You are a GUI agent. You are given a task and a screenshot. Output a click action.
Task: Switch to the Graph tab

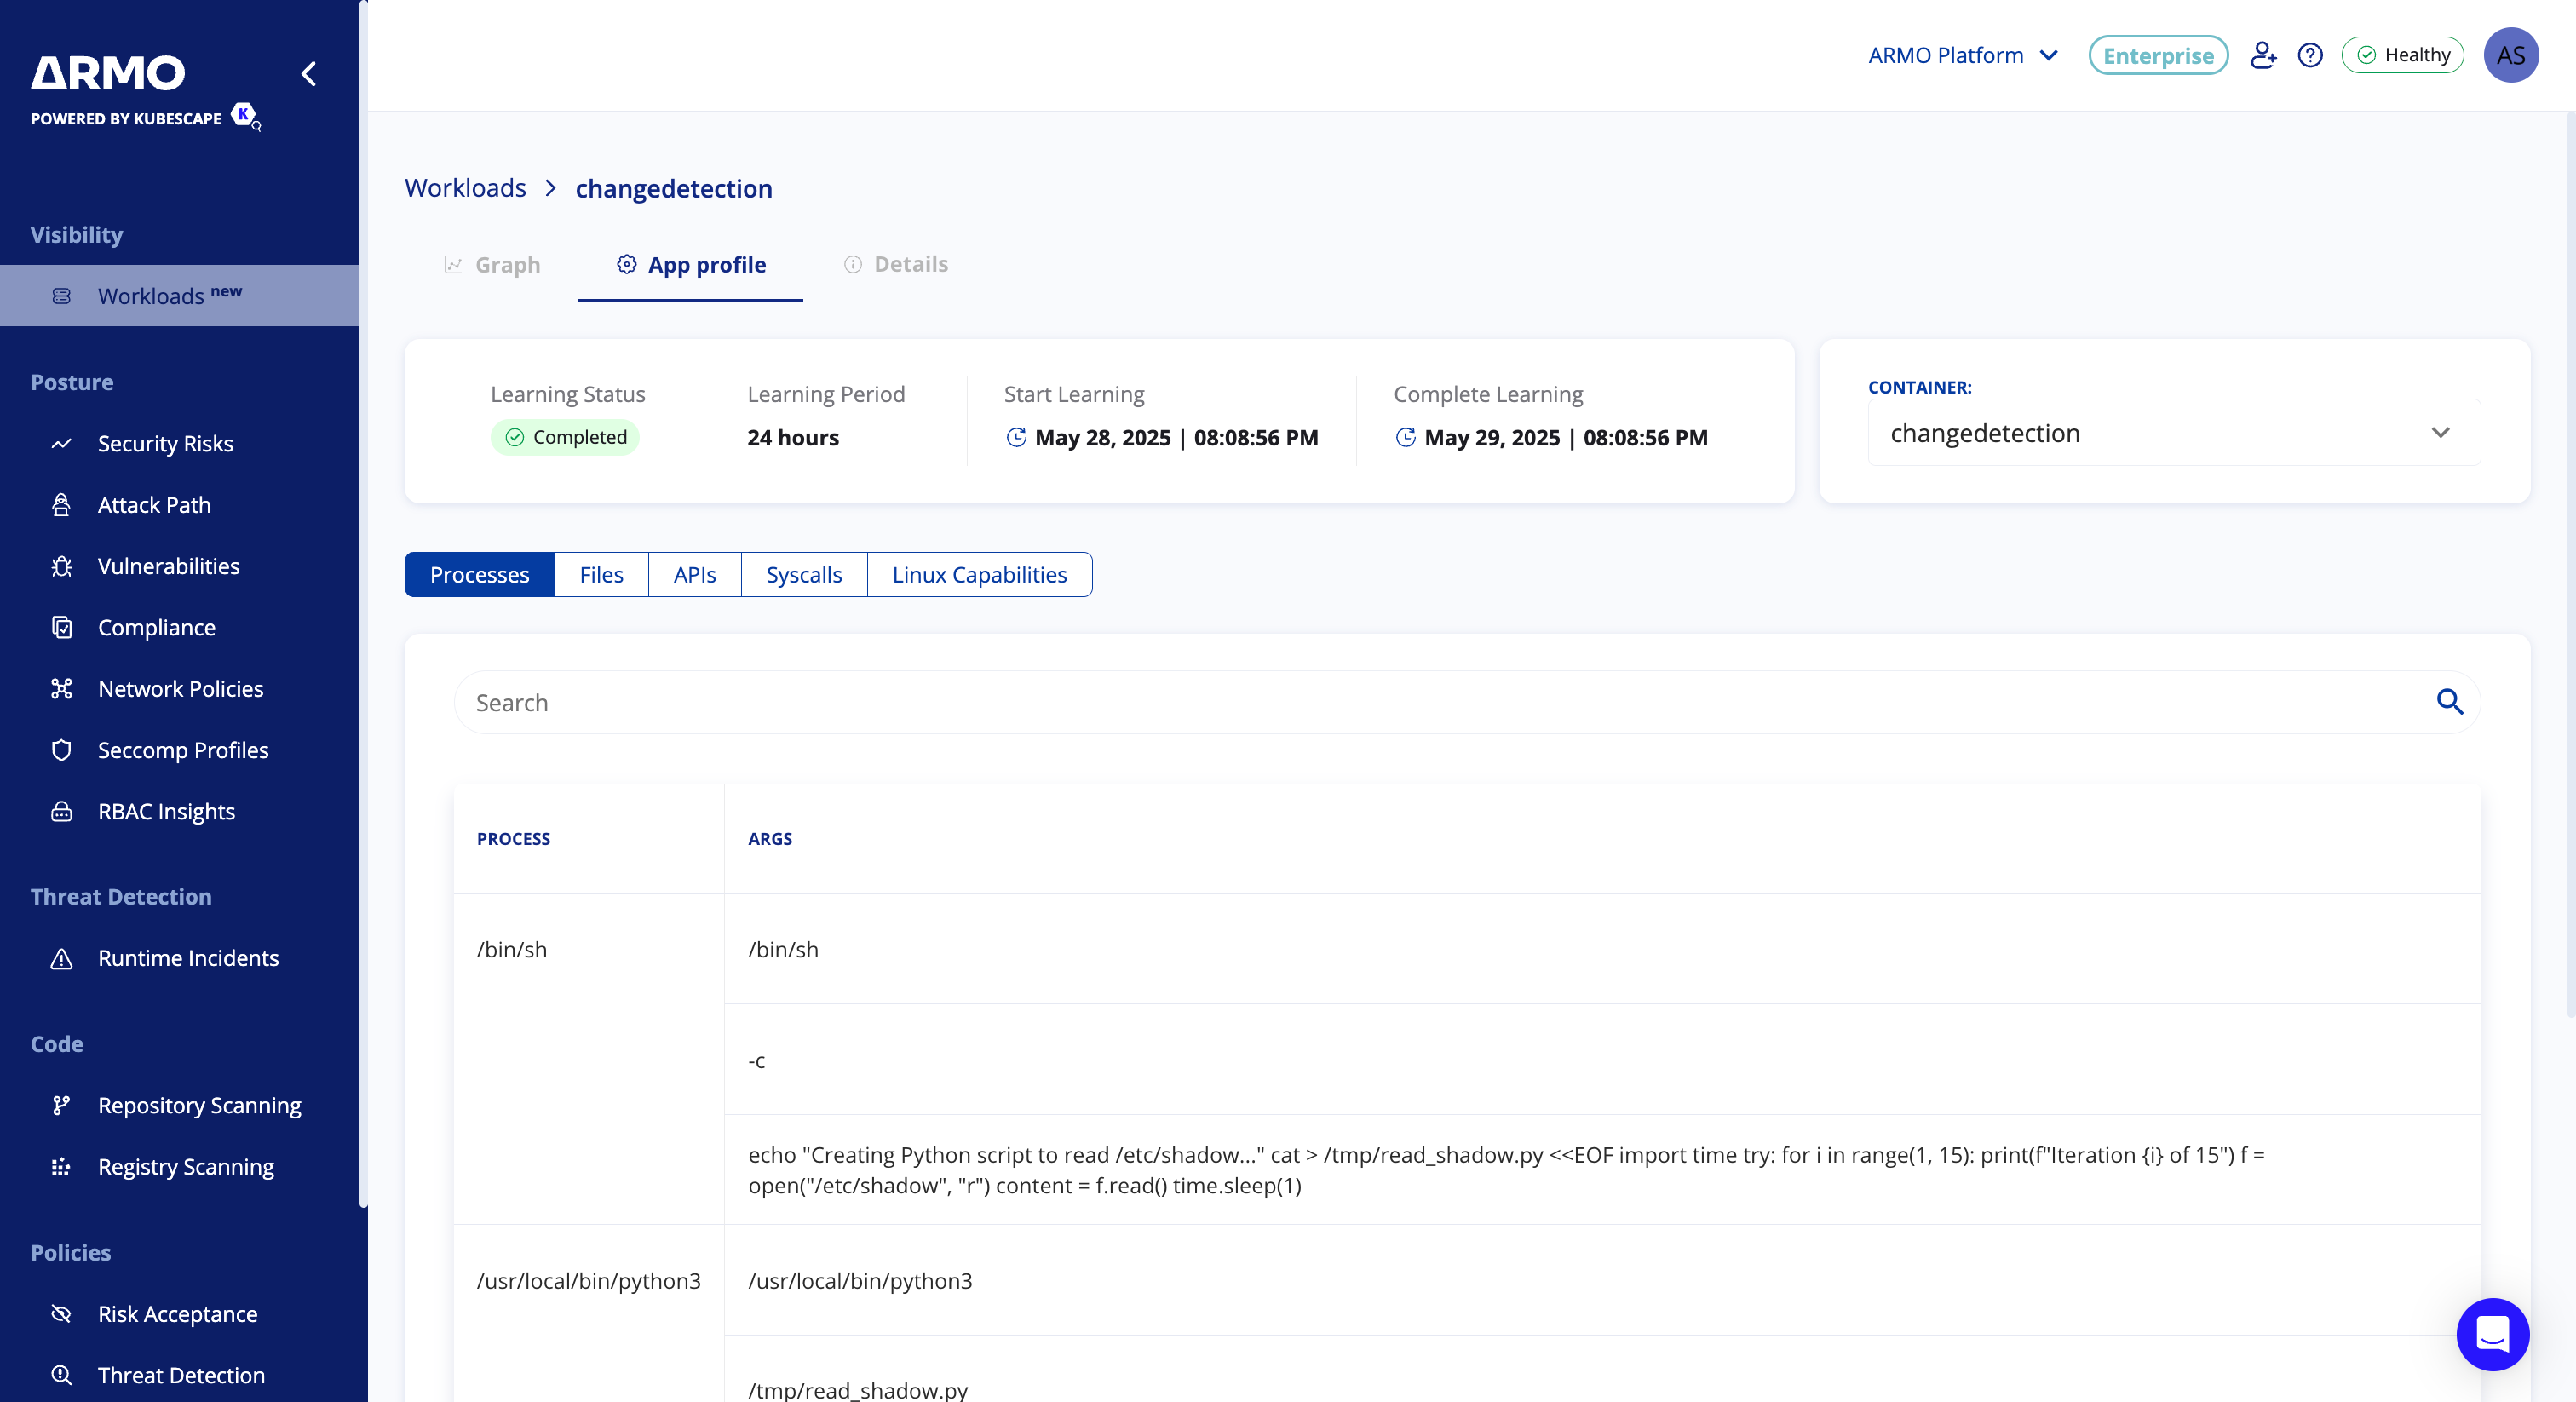[491, 264]
